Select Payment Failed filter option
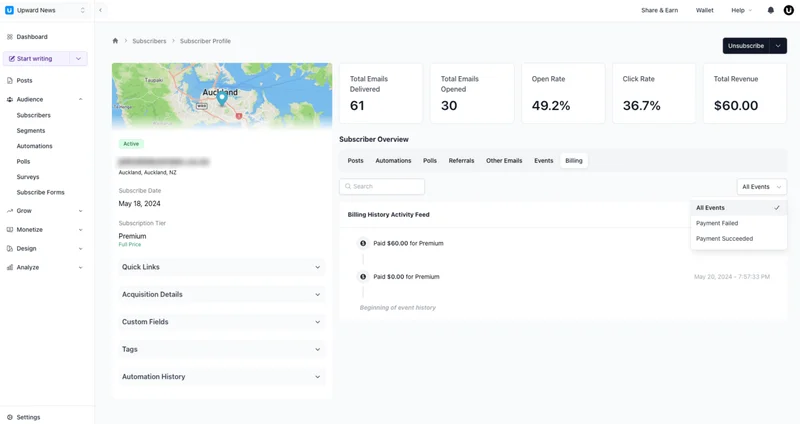 click(x=717, y=223)
